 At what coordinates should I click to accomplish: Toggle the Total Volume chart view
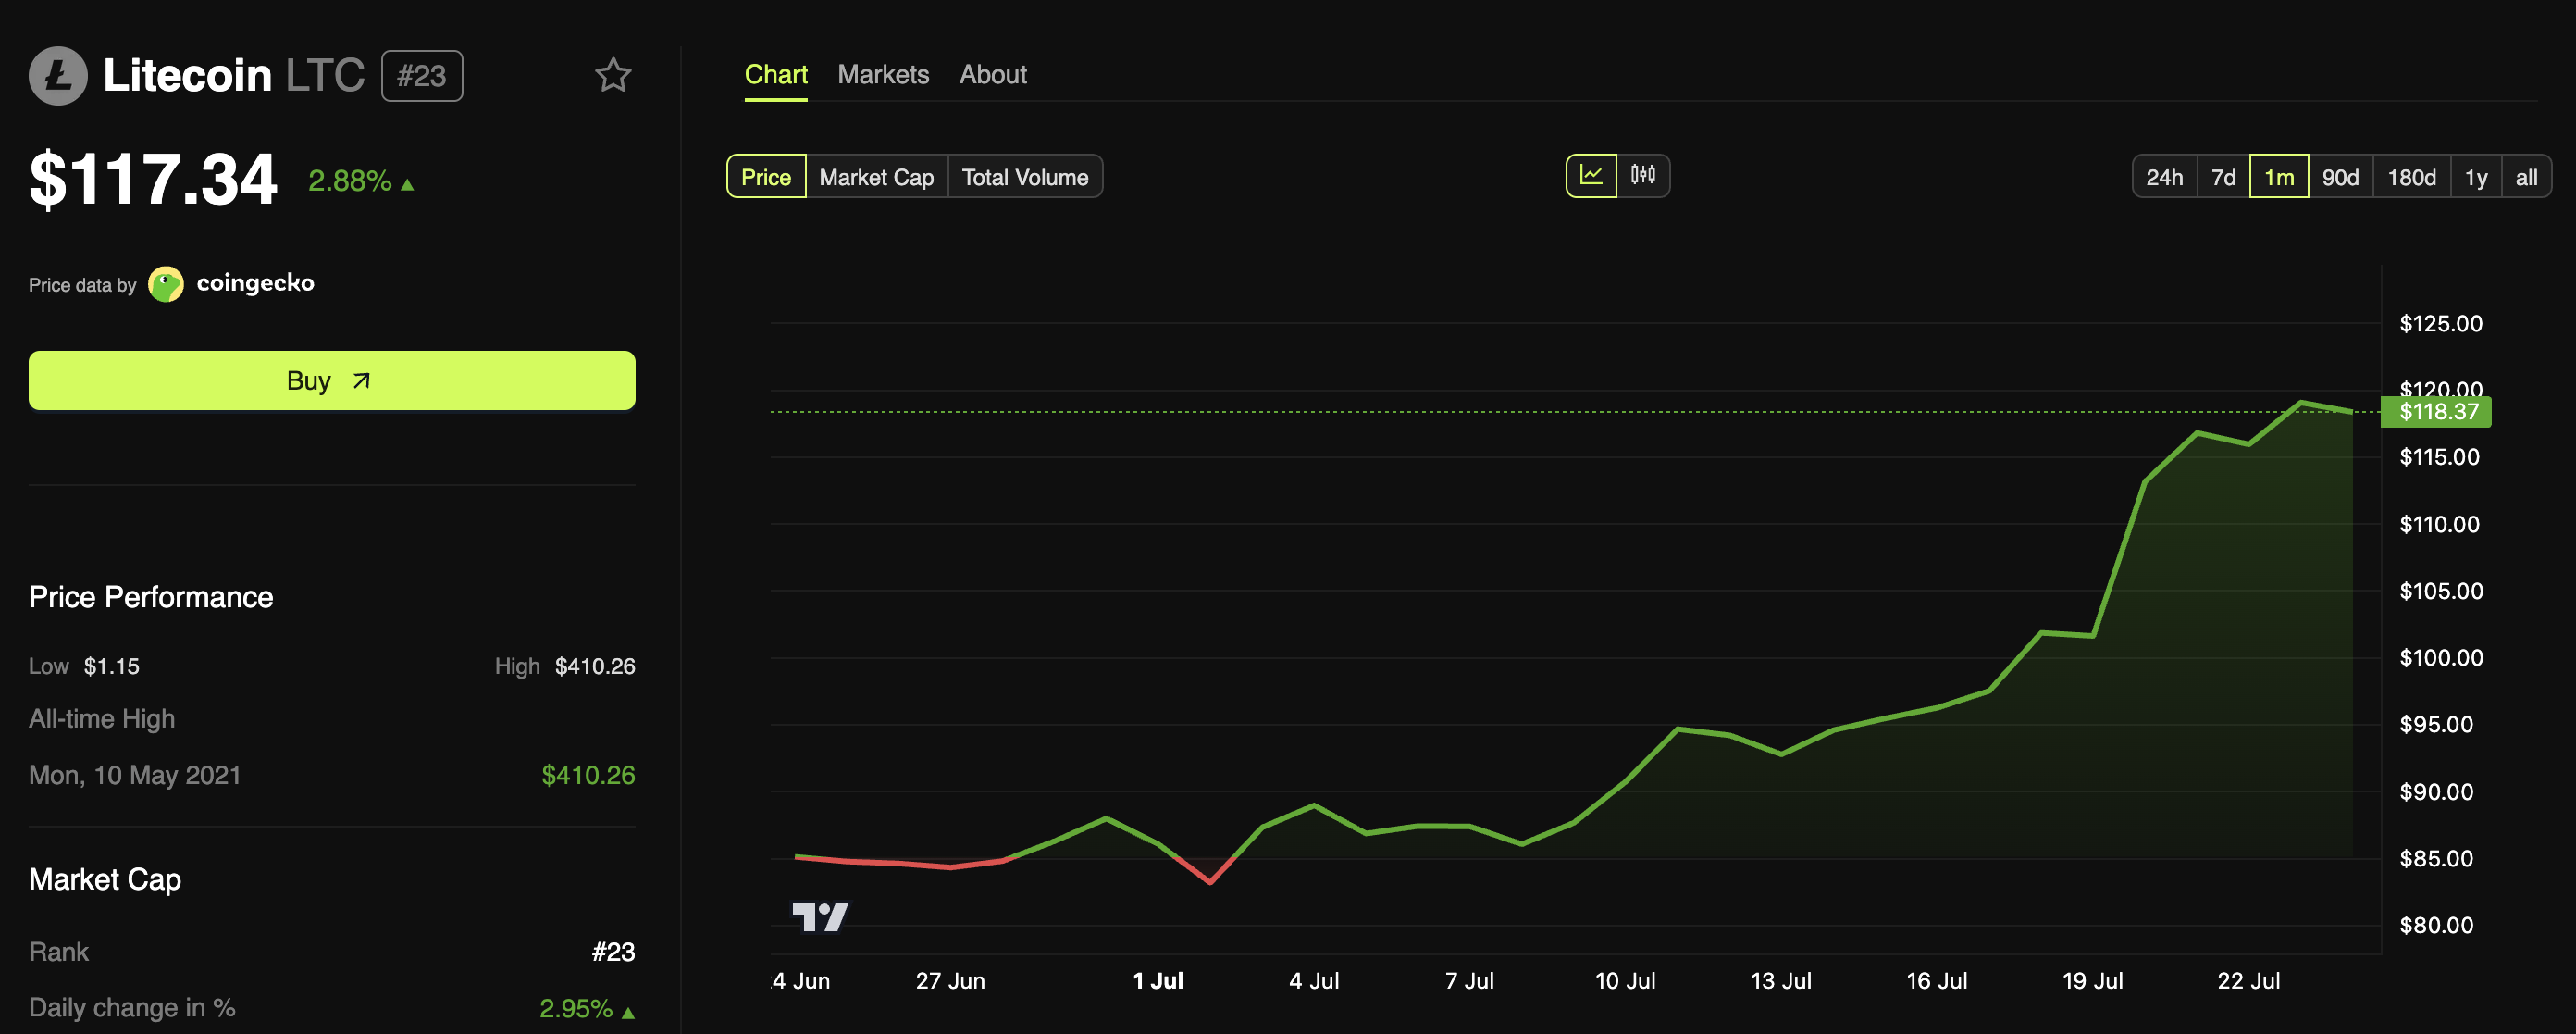click(x=1025, y=176)
